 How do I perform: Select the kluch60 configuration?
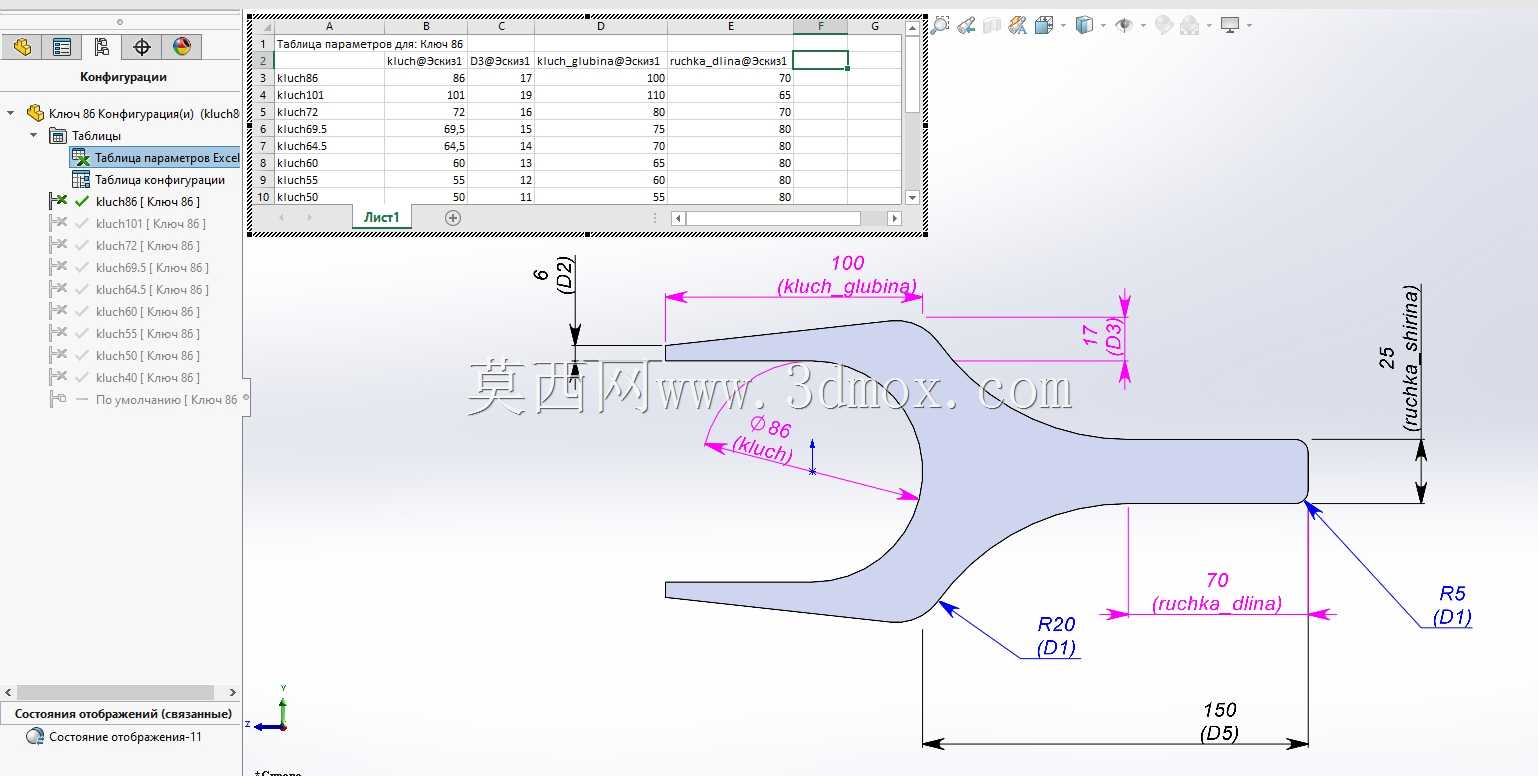click(148, 312)
